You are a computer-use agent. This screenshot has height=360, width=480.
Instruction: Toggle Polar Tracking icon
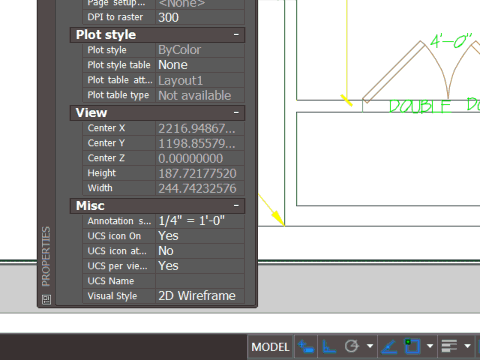coord(351,347)
